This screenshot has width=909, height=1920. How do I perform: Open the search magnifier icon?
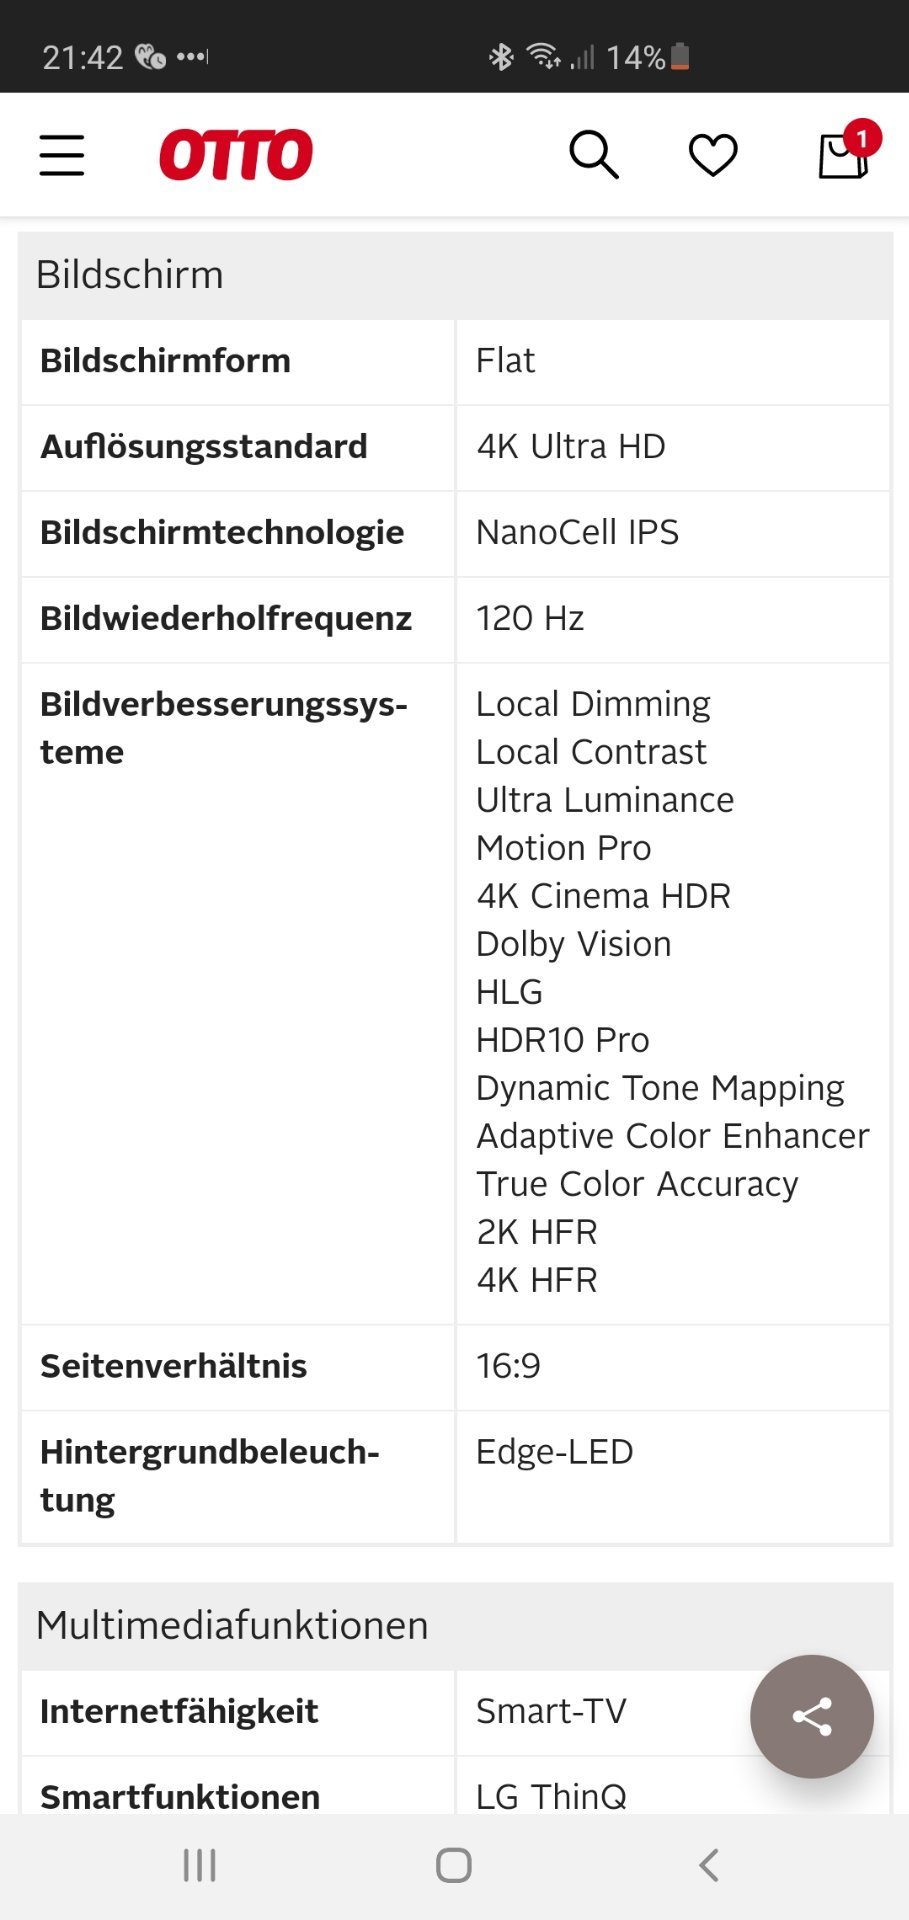click(x=594, y=155)
